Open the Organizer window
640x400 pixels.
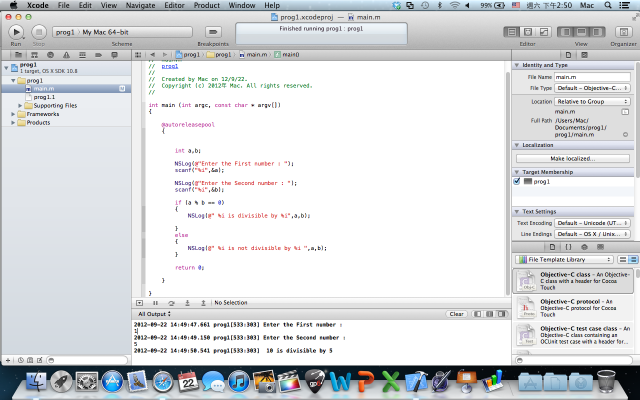tap(623, 32)
